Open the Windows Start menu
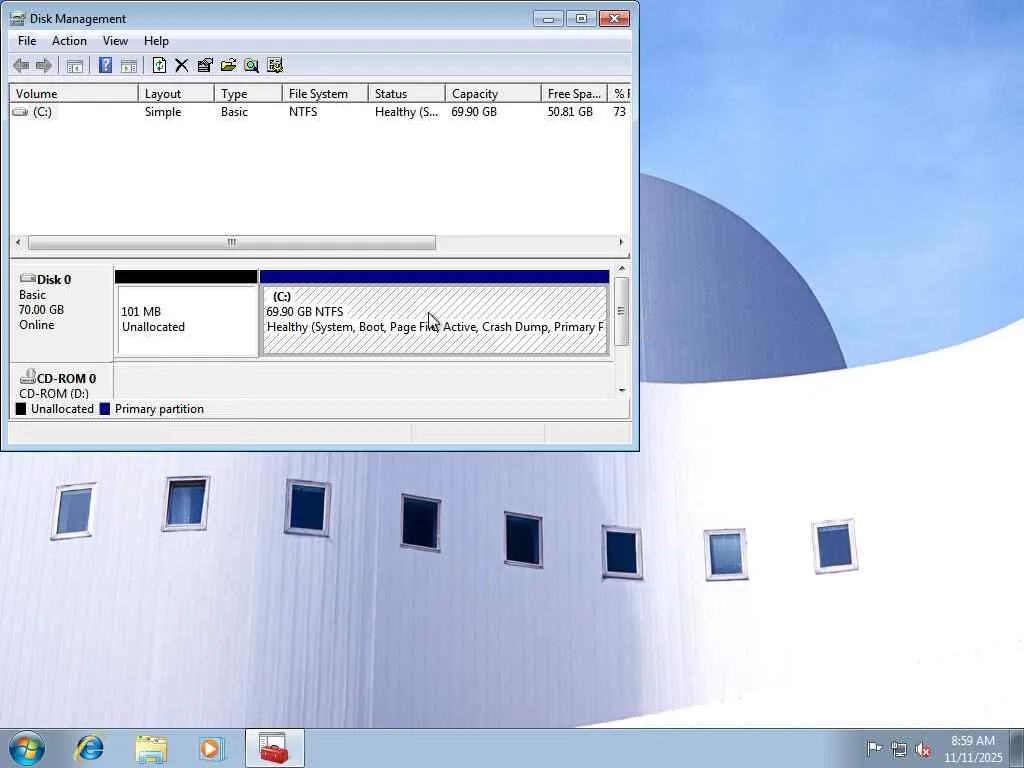Image resolution: width=1024 pixels, height=768 pixels. pyautogui.click(x=27, y=748)
